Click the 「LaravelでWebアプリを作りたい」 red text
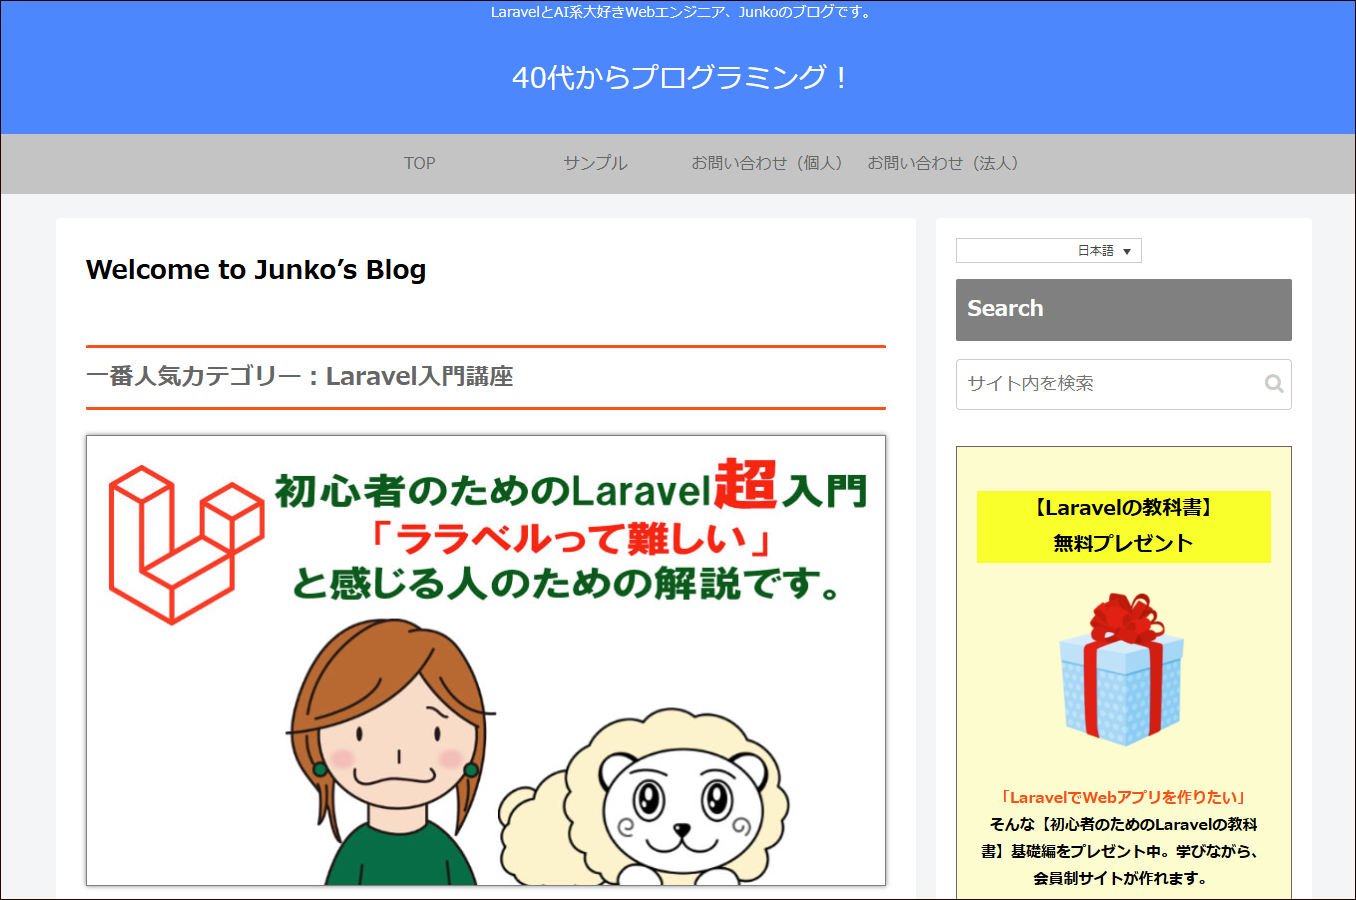1356x900 pixels. (1123, 798)
